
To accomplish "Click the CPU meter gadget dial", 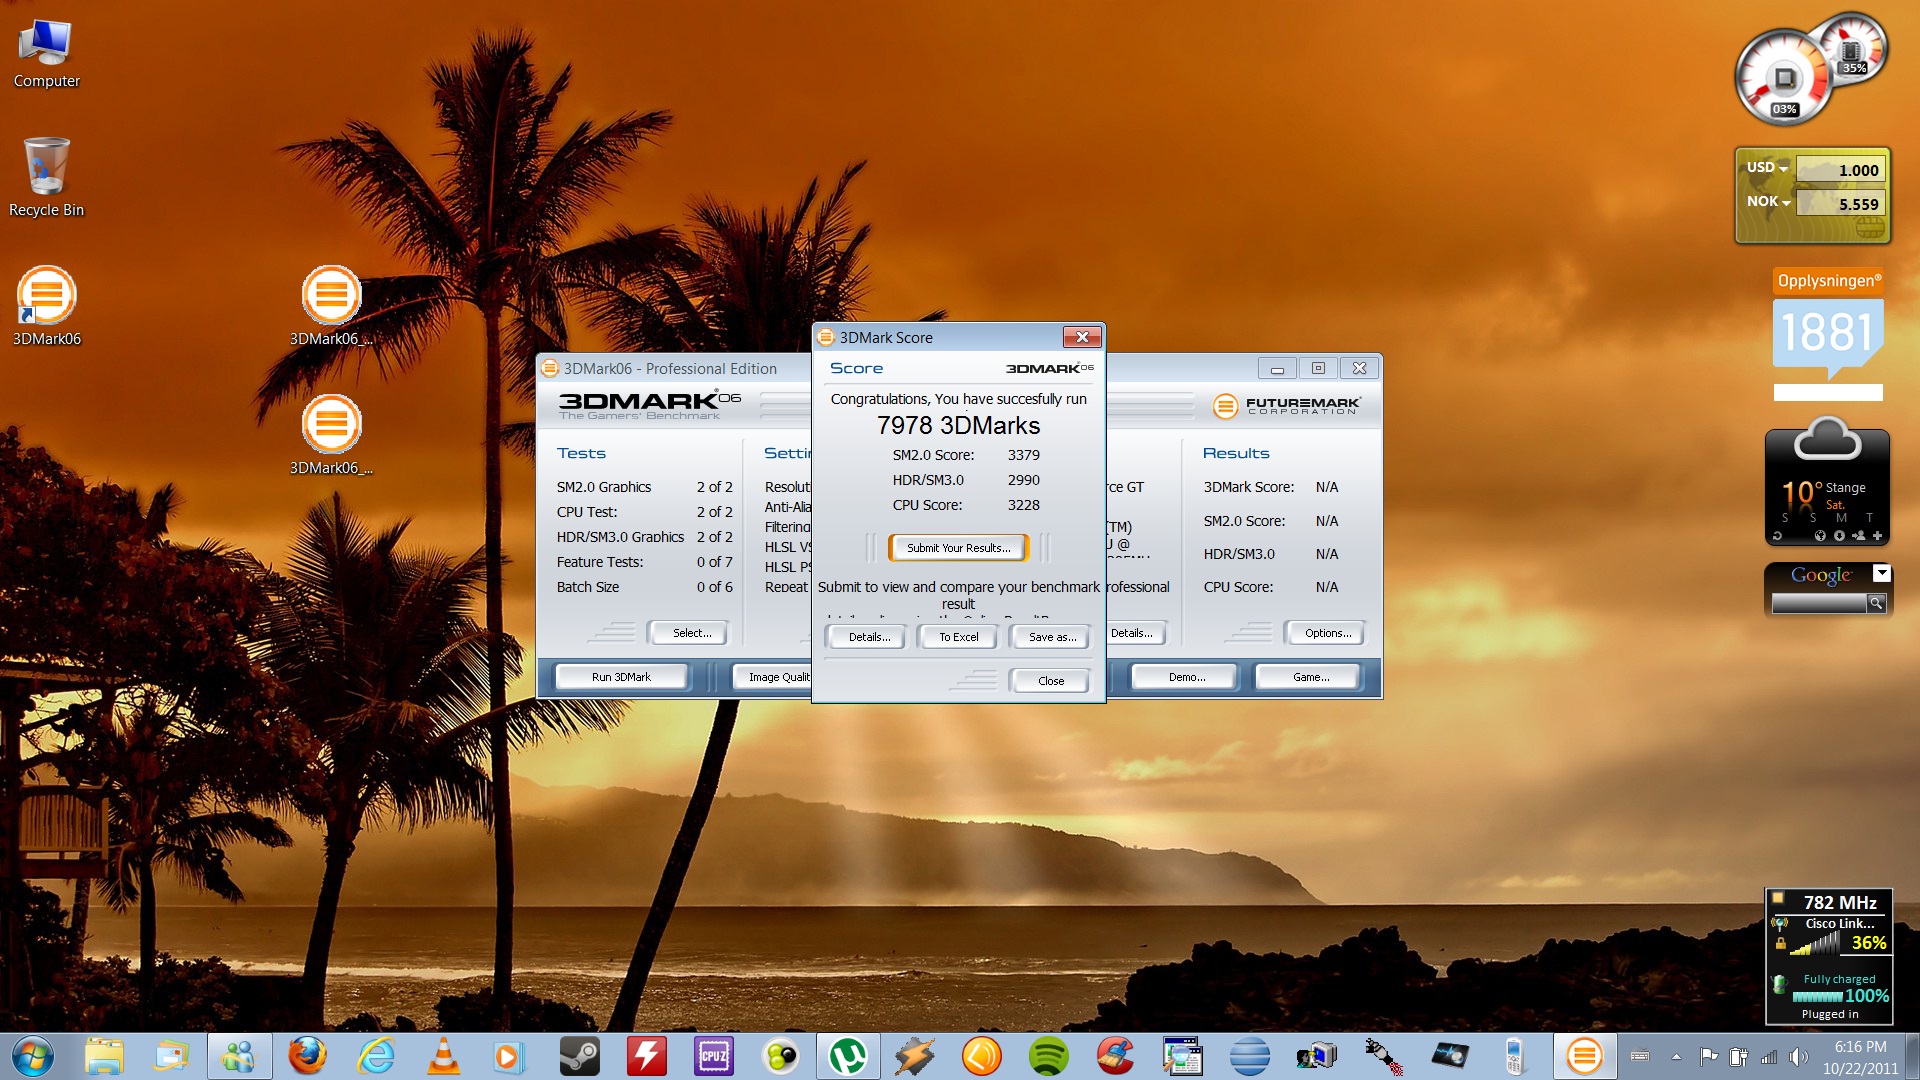I will pyautogui.click(x=1784, y=78).
